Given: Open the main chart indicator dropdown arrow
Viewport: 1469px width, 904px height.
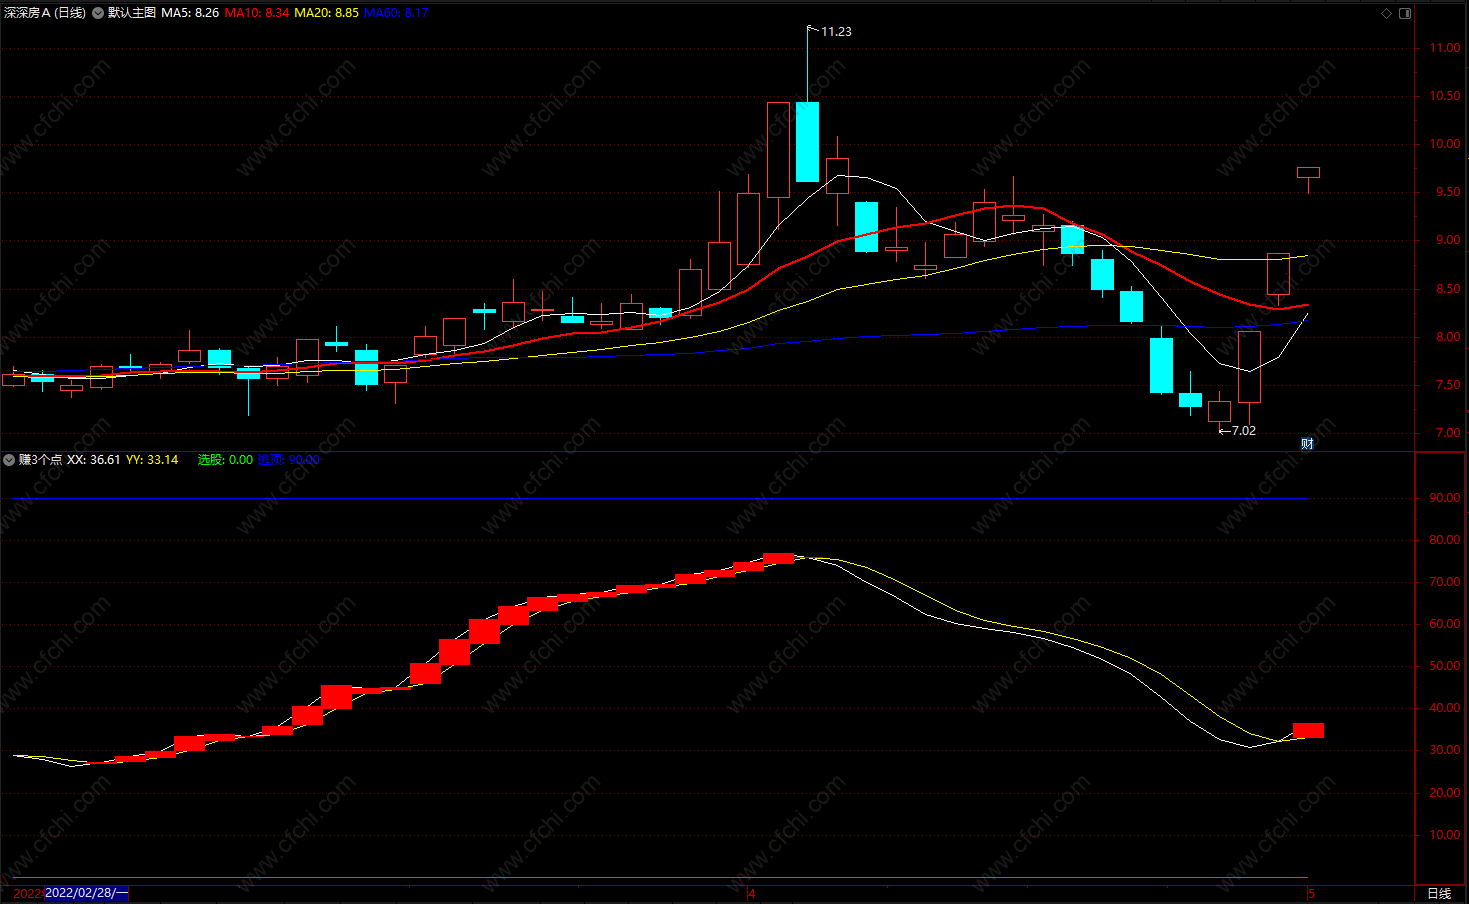Looking at the screenshot, I should click(97, 13).
